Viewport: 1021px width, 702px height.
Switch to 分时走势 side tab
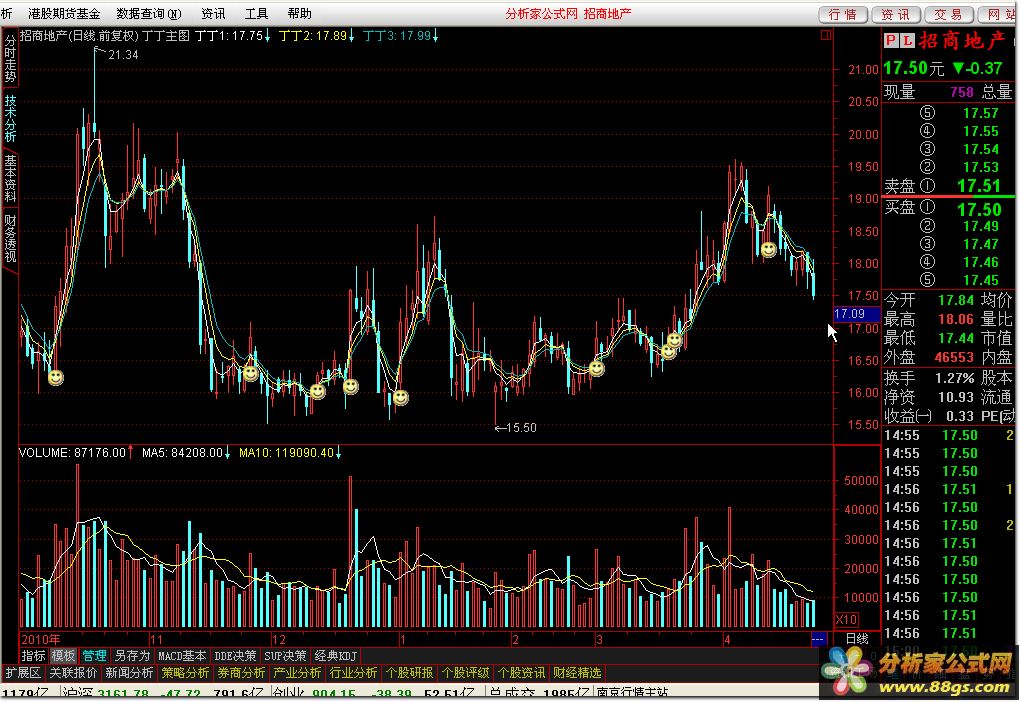(x=10, y=58)
